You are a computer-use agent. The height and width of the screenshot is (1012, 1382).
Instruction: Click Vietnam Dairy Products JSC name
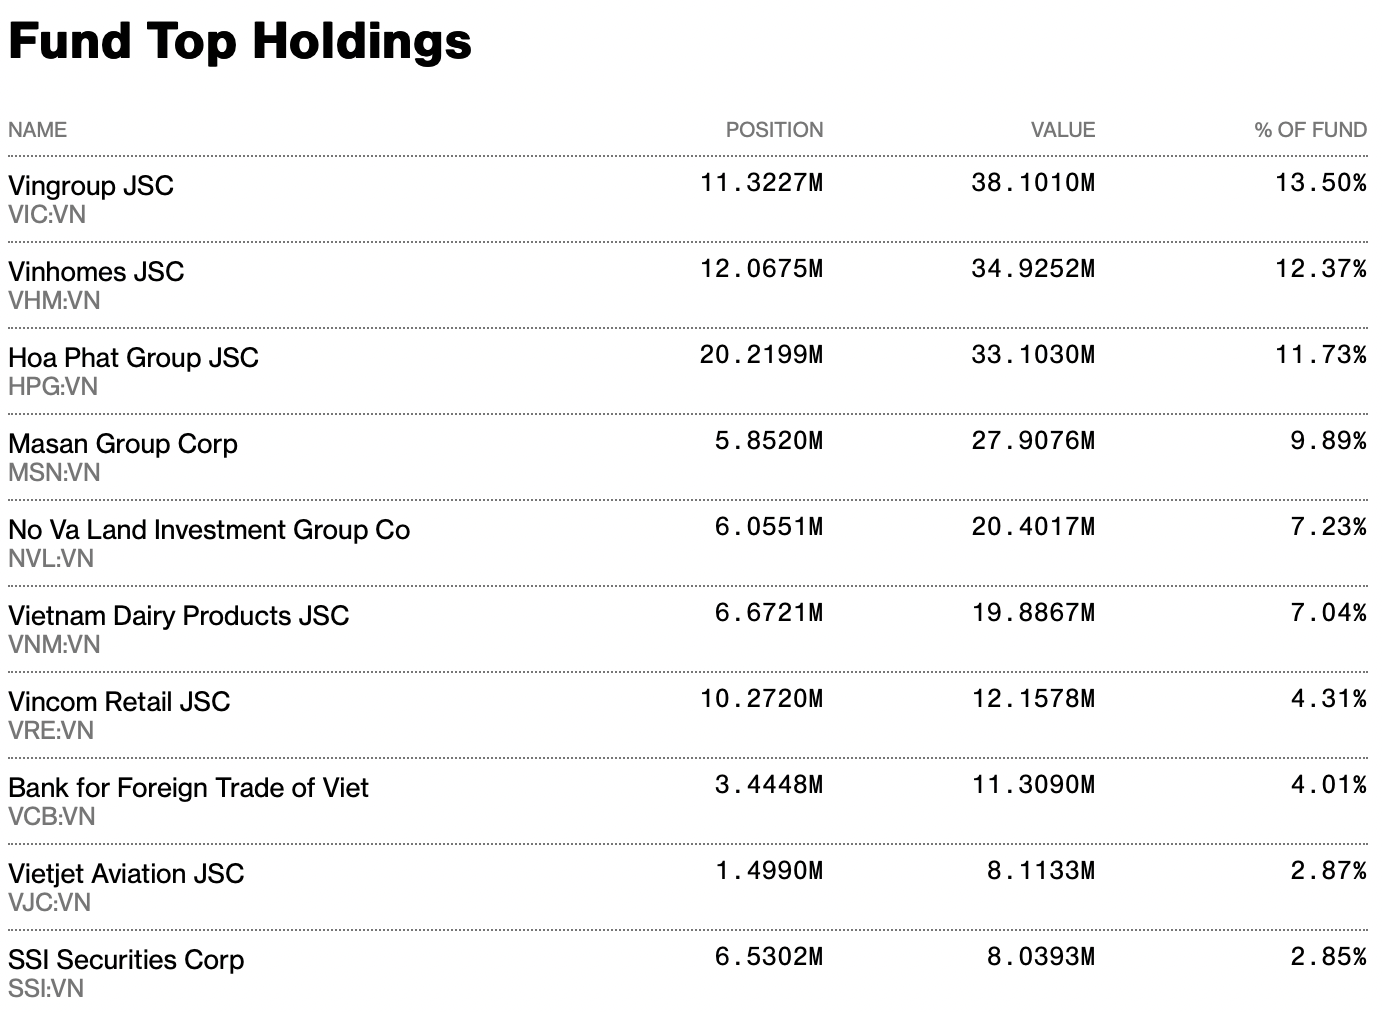click(x=179, y=616)
